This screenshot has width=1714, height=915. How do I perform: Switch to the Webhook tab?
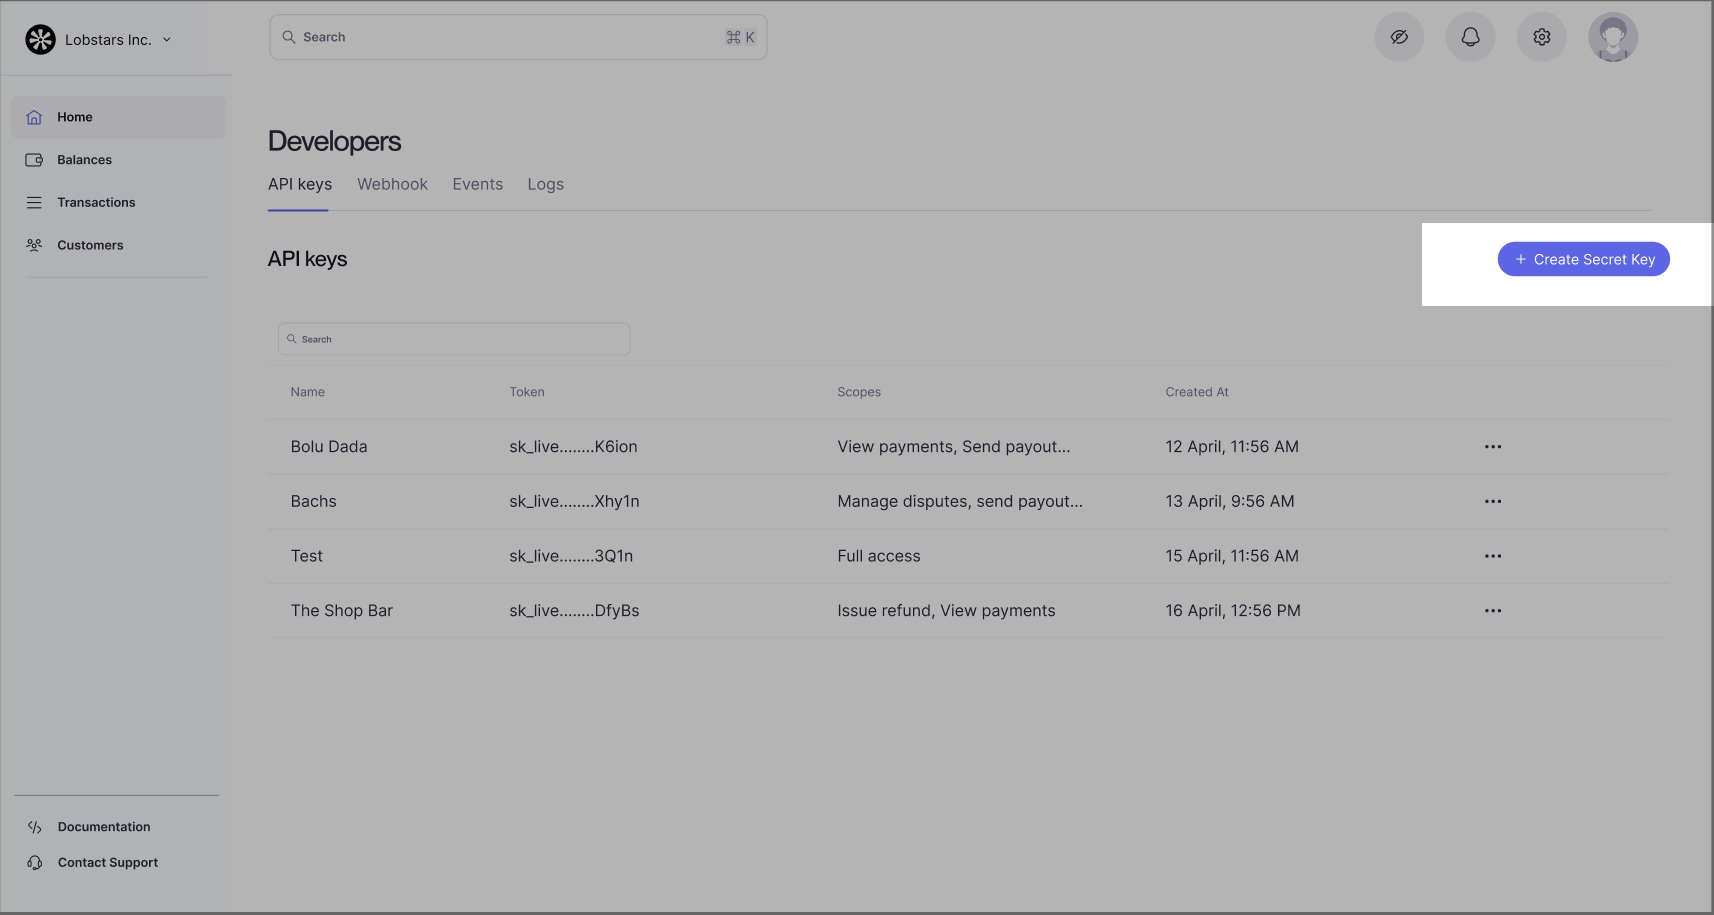392,184
